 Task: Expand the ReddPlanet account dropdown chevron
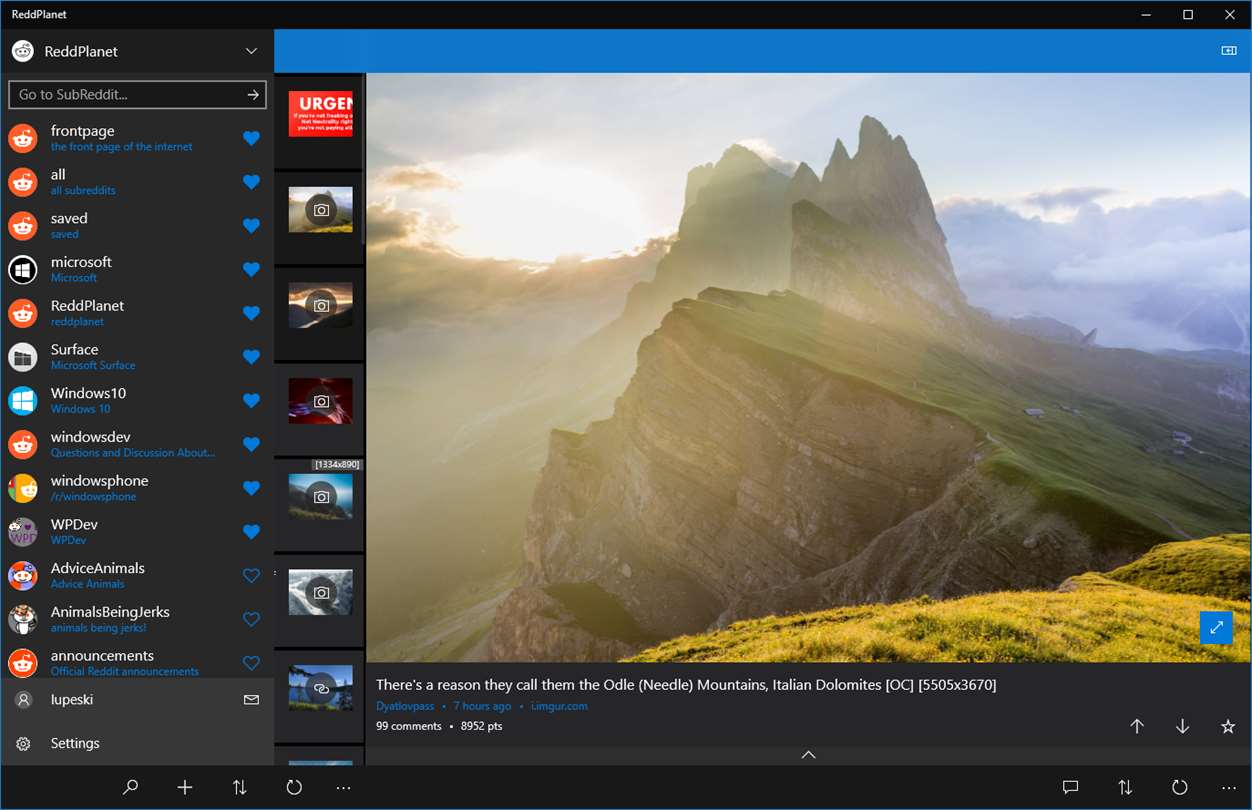tap(251, 51)
